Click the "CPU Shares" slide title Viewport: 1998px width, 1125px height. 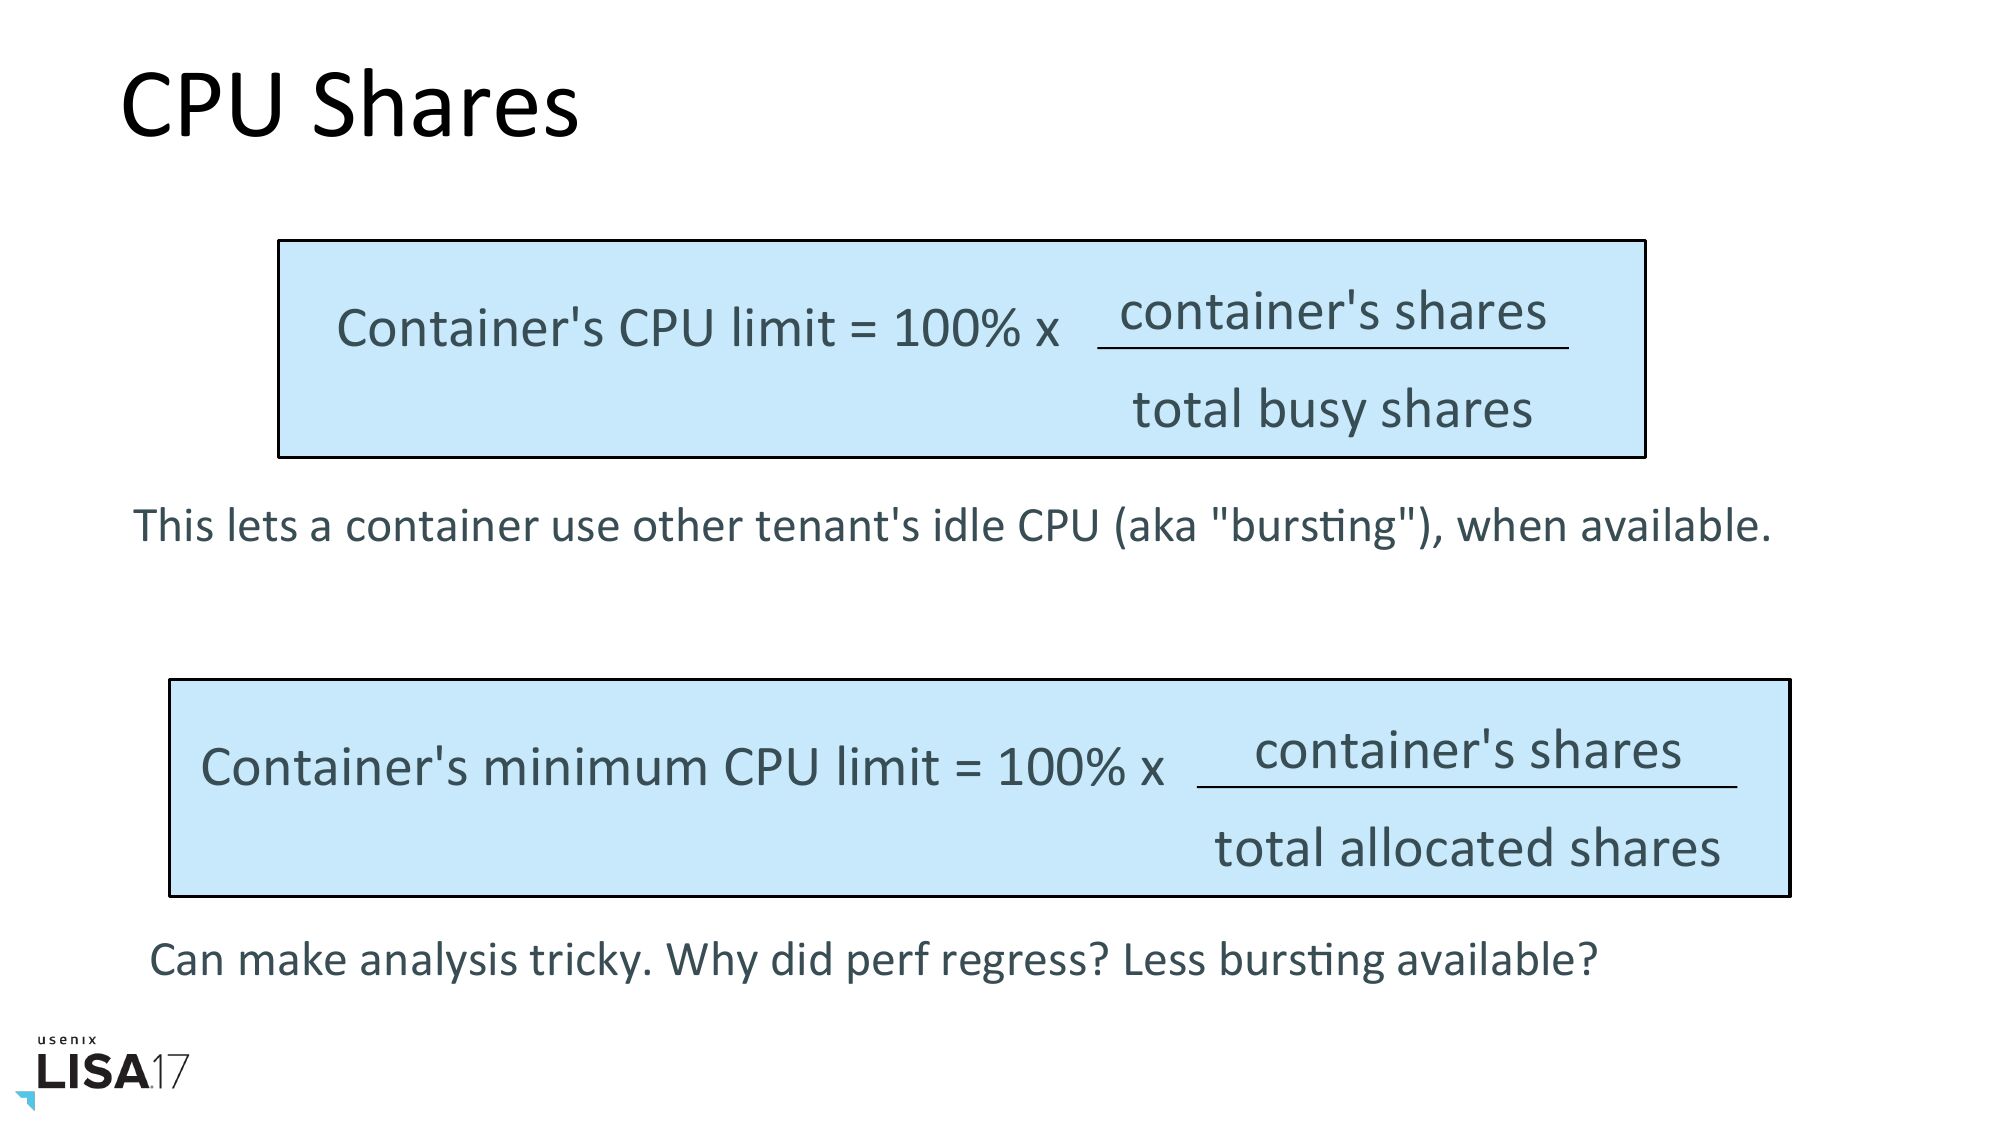(349, 104)
